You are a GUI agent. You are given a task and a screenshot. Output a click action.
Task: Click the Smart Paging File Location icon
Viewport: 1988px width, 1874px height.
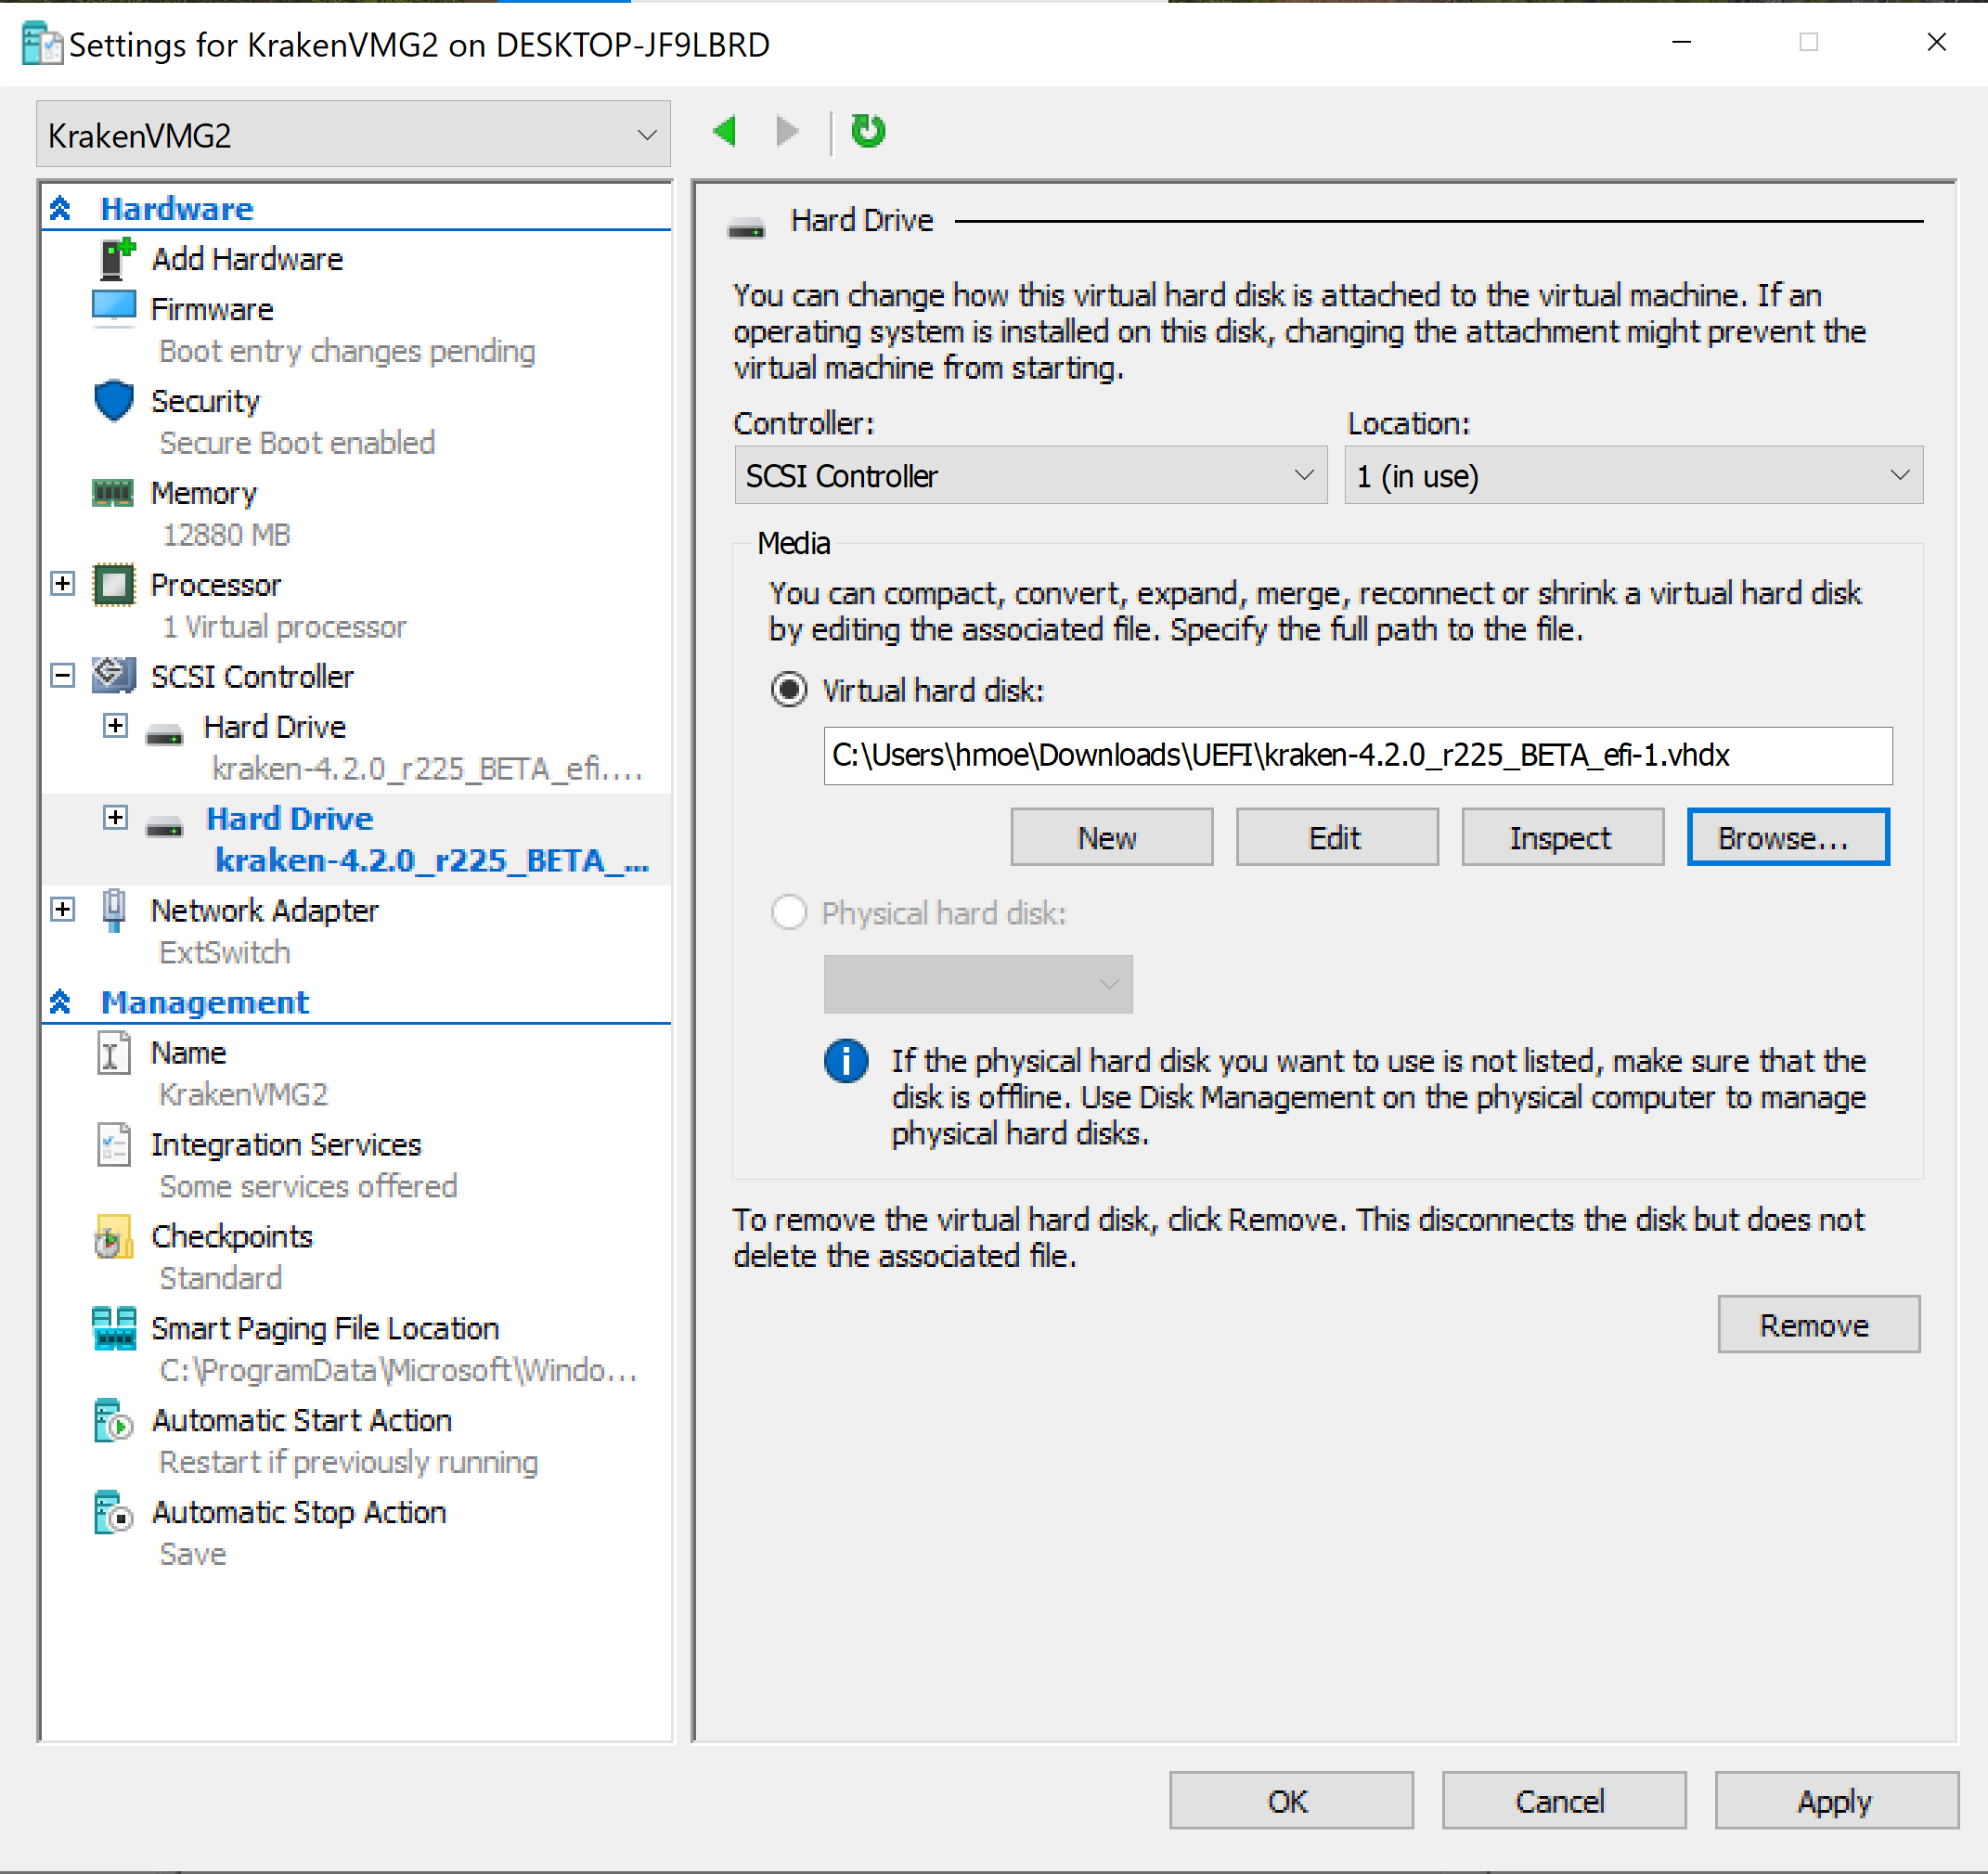coord(113,1329)
